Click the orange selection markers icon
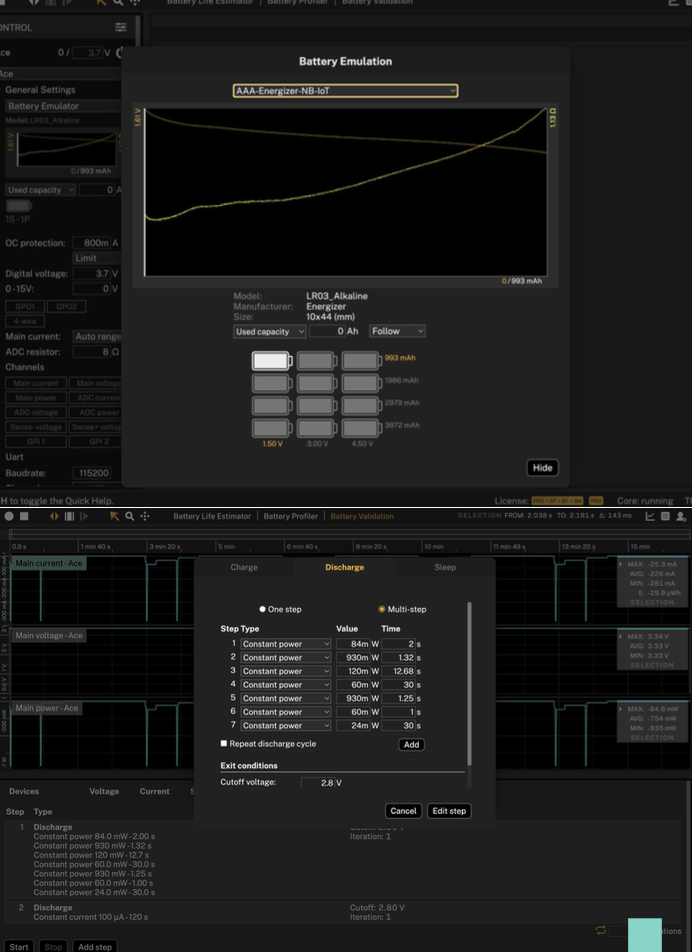This screenshot has height=952, width=692. tap(54, 516)
